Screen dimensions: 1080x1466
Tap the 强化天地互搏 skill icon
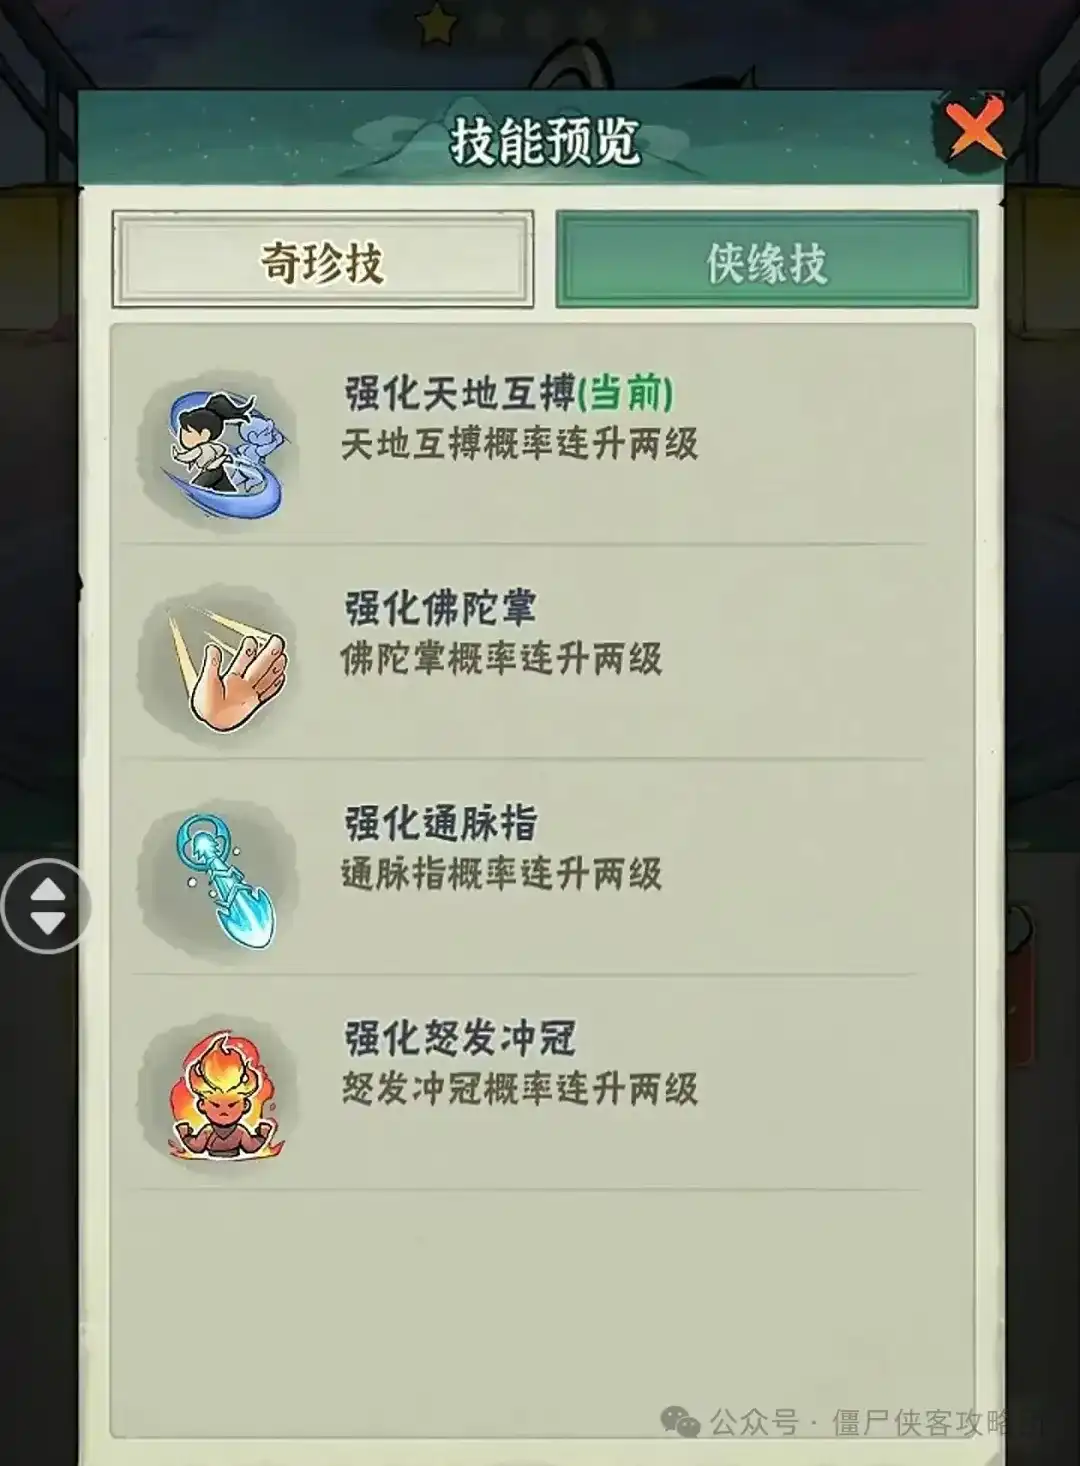[222, 447]
